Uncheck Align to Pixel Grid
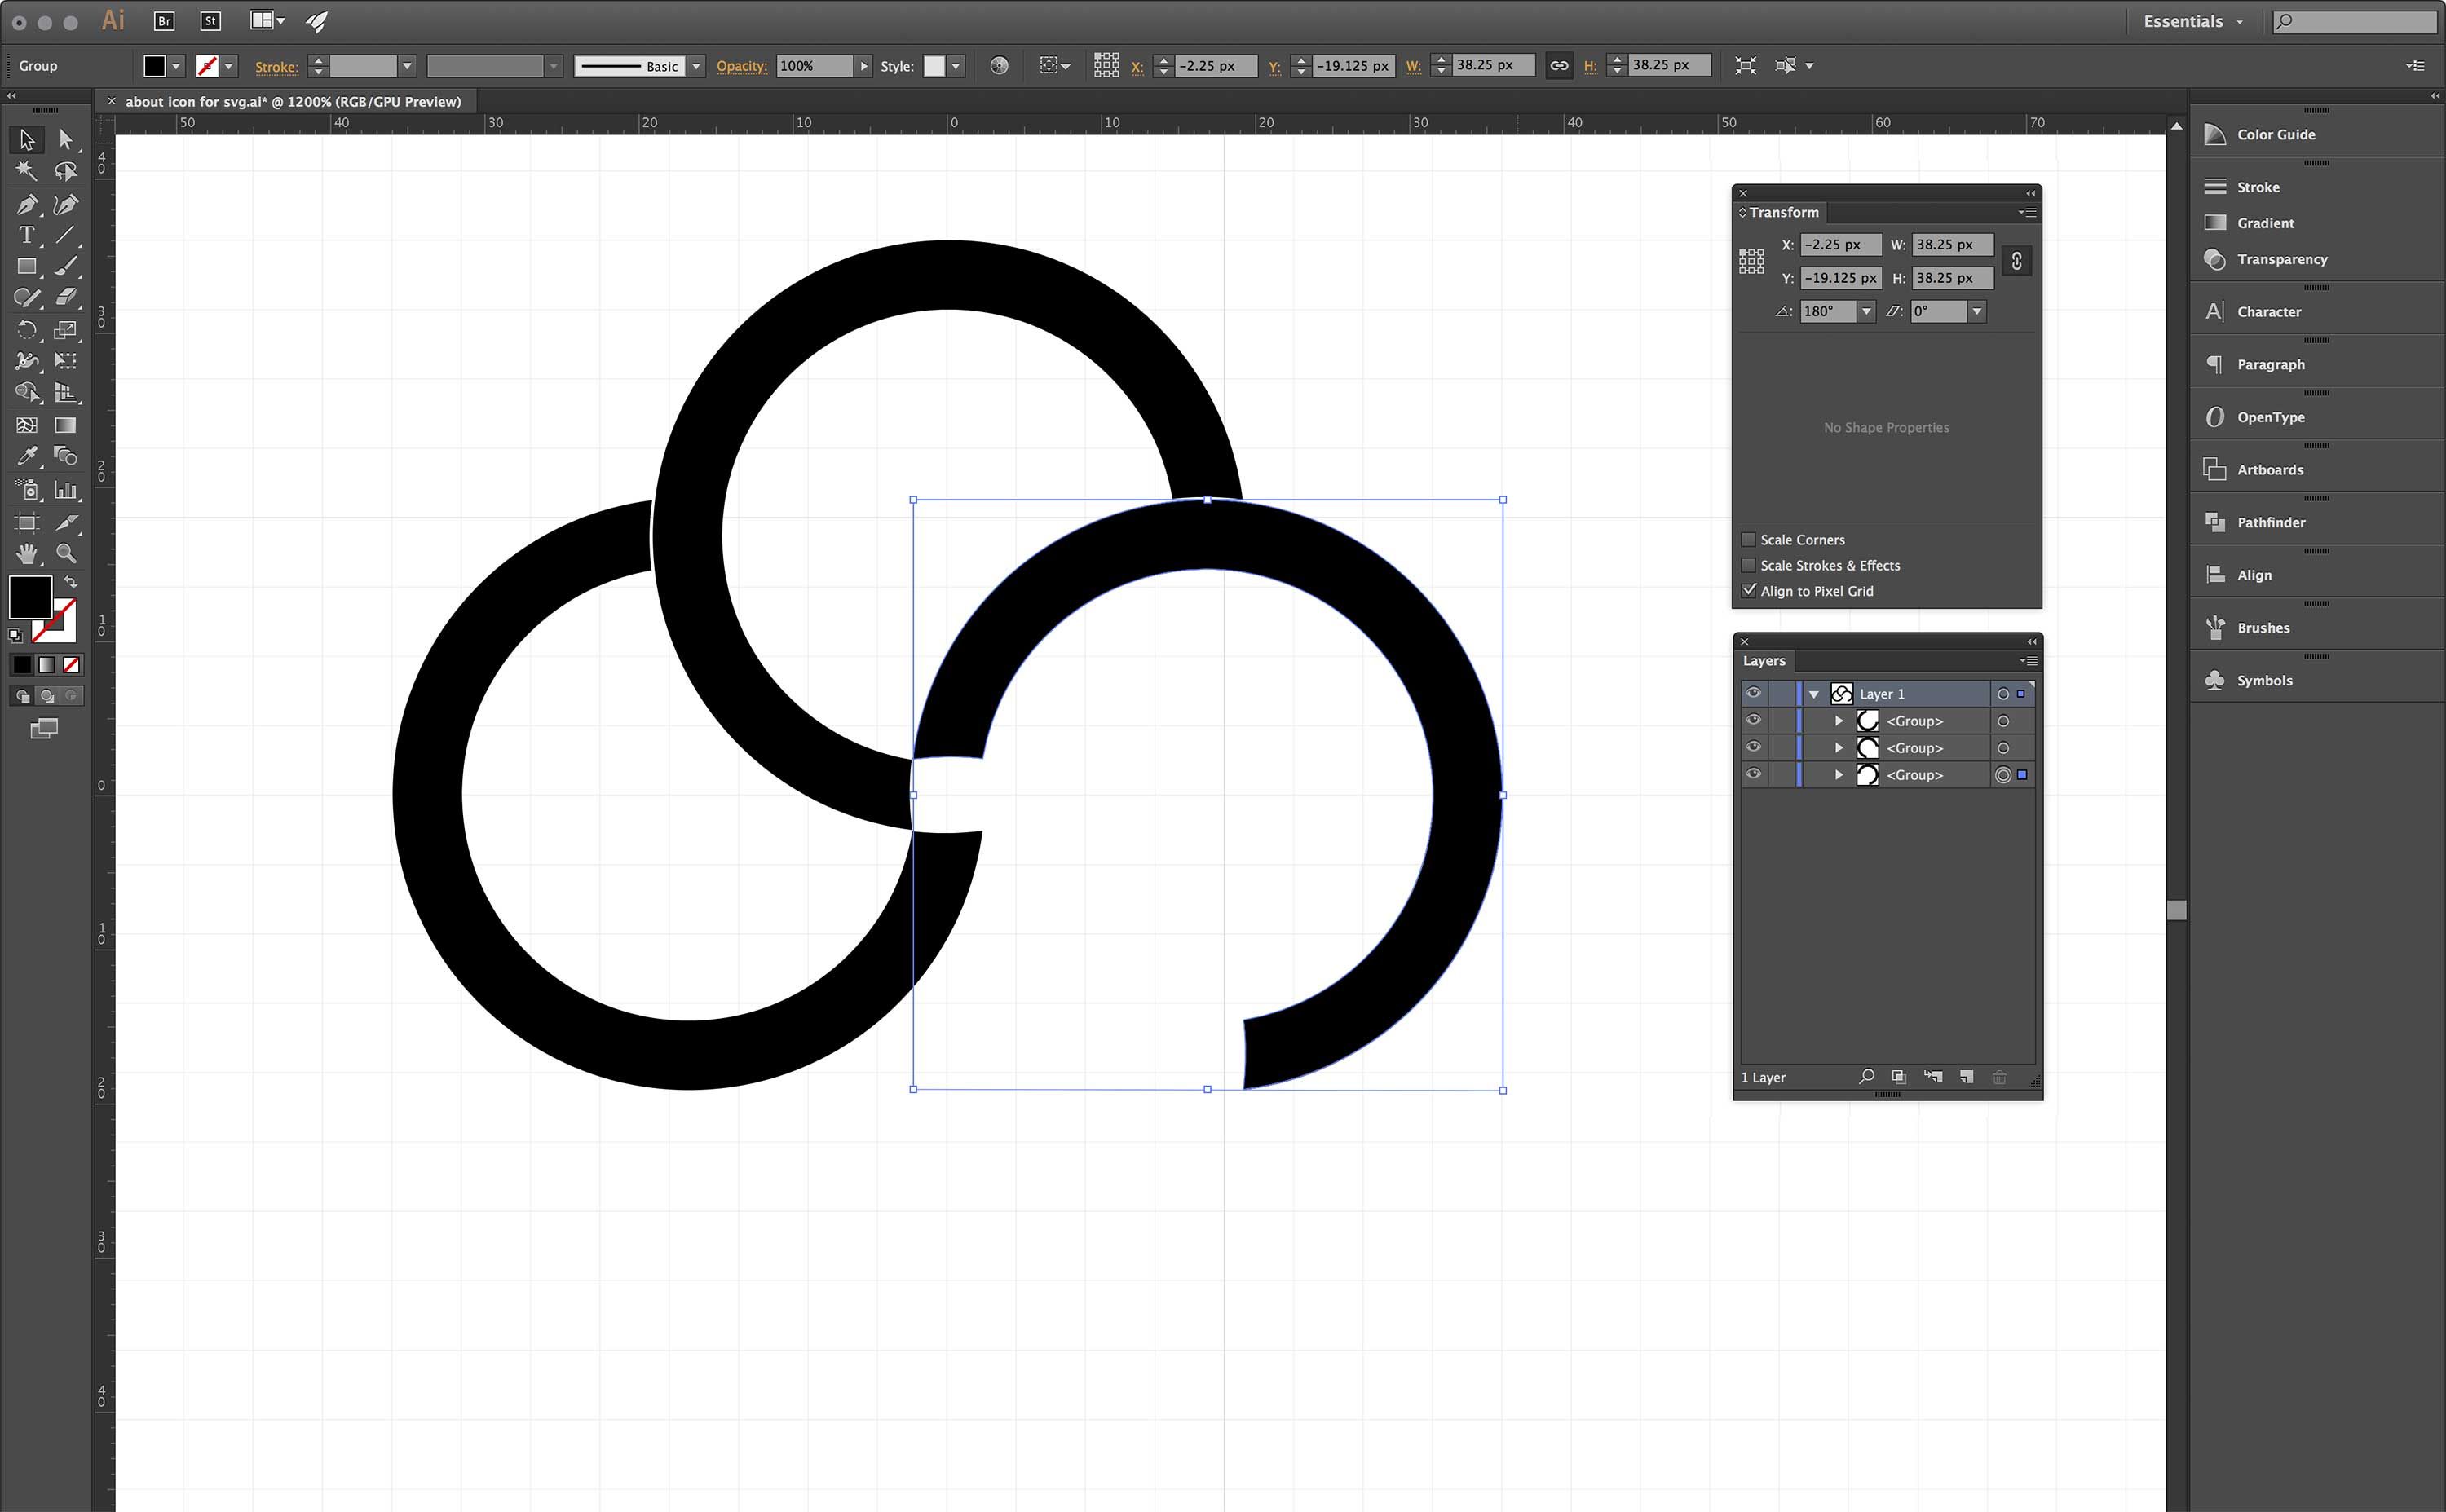The height and width of the screenshot is (1512, 2446). pyautogui.click(x=1749, y=591)
